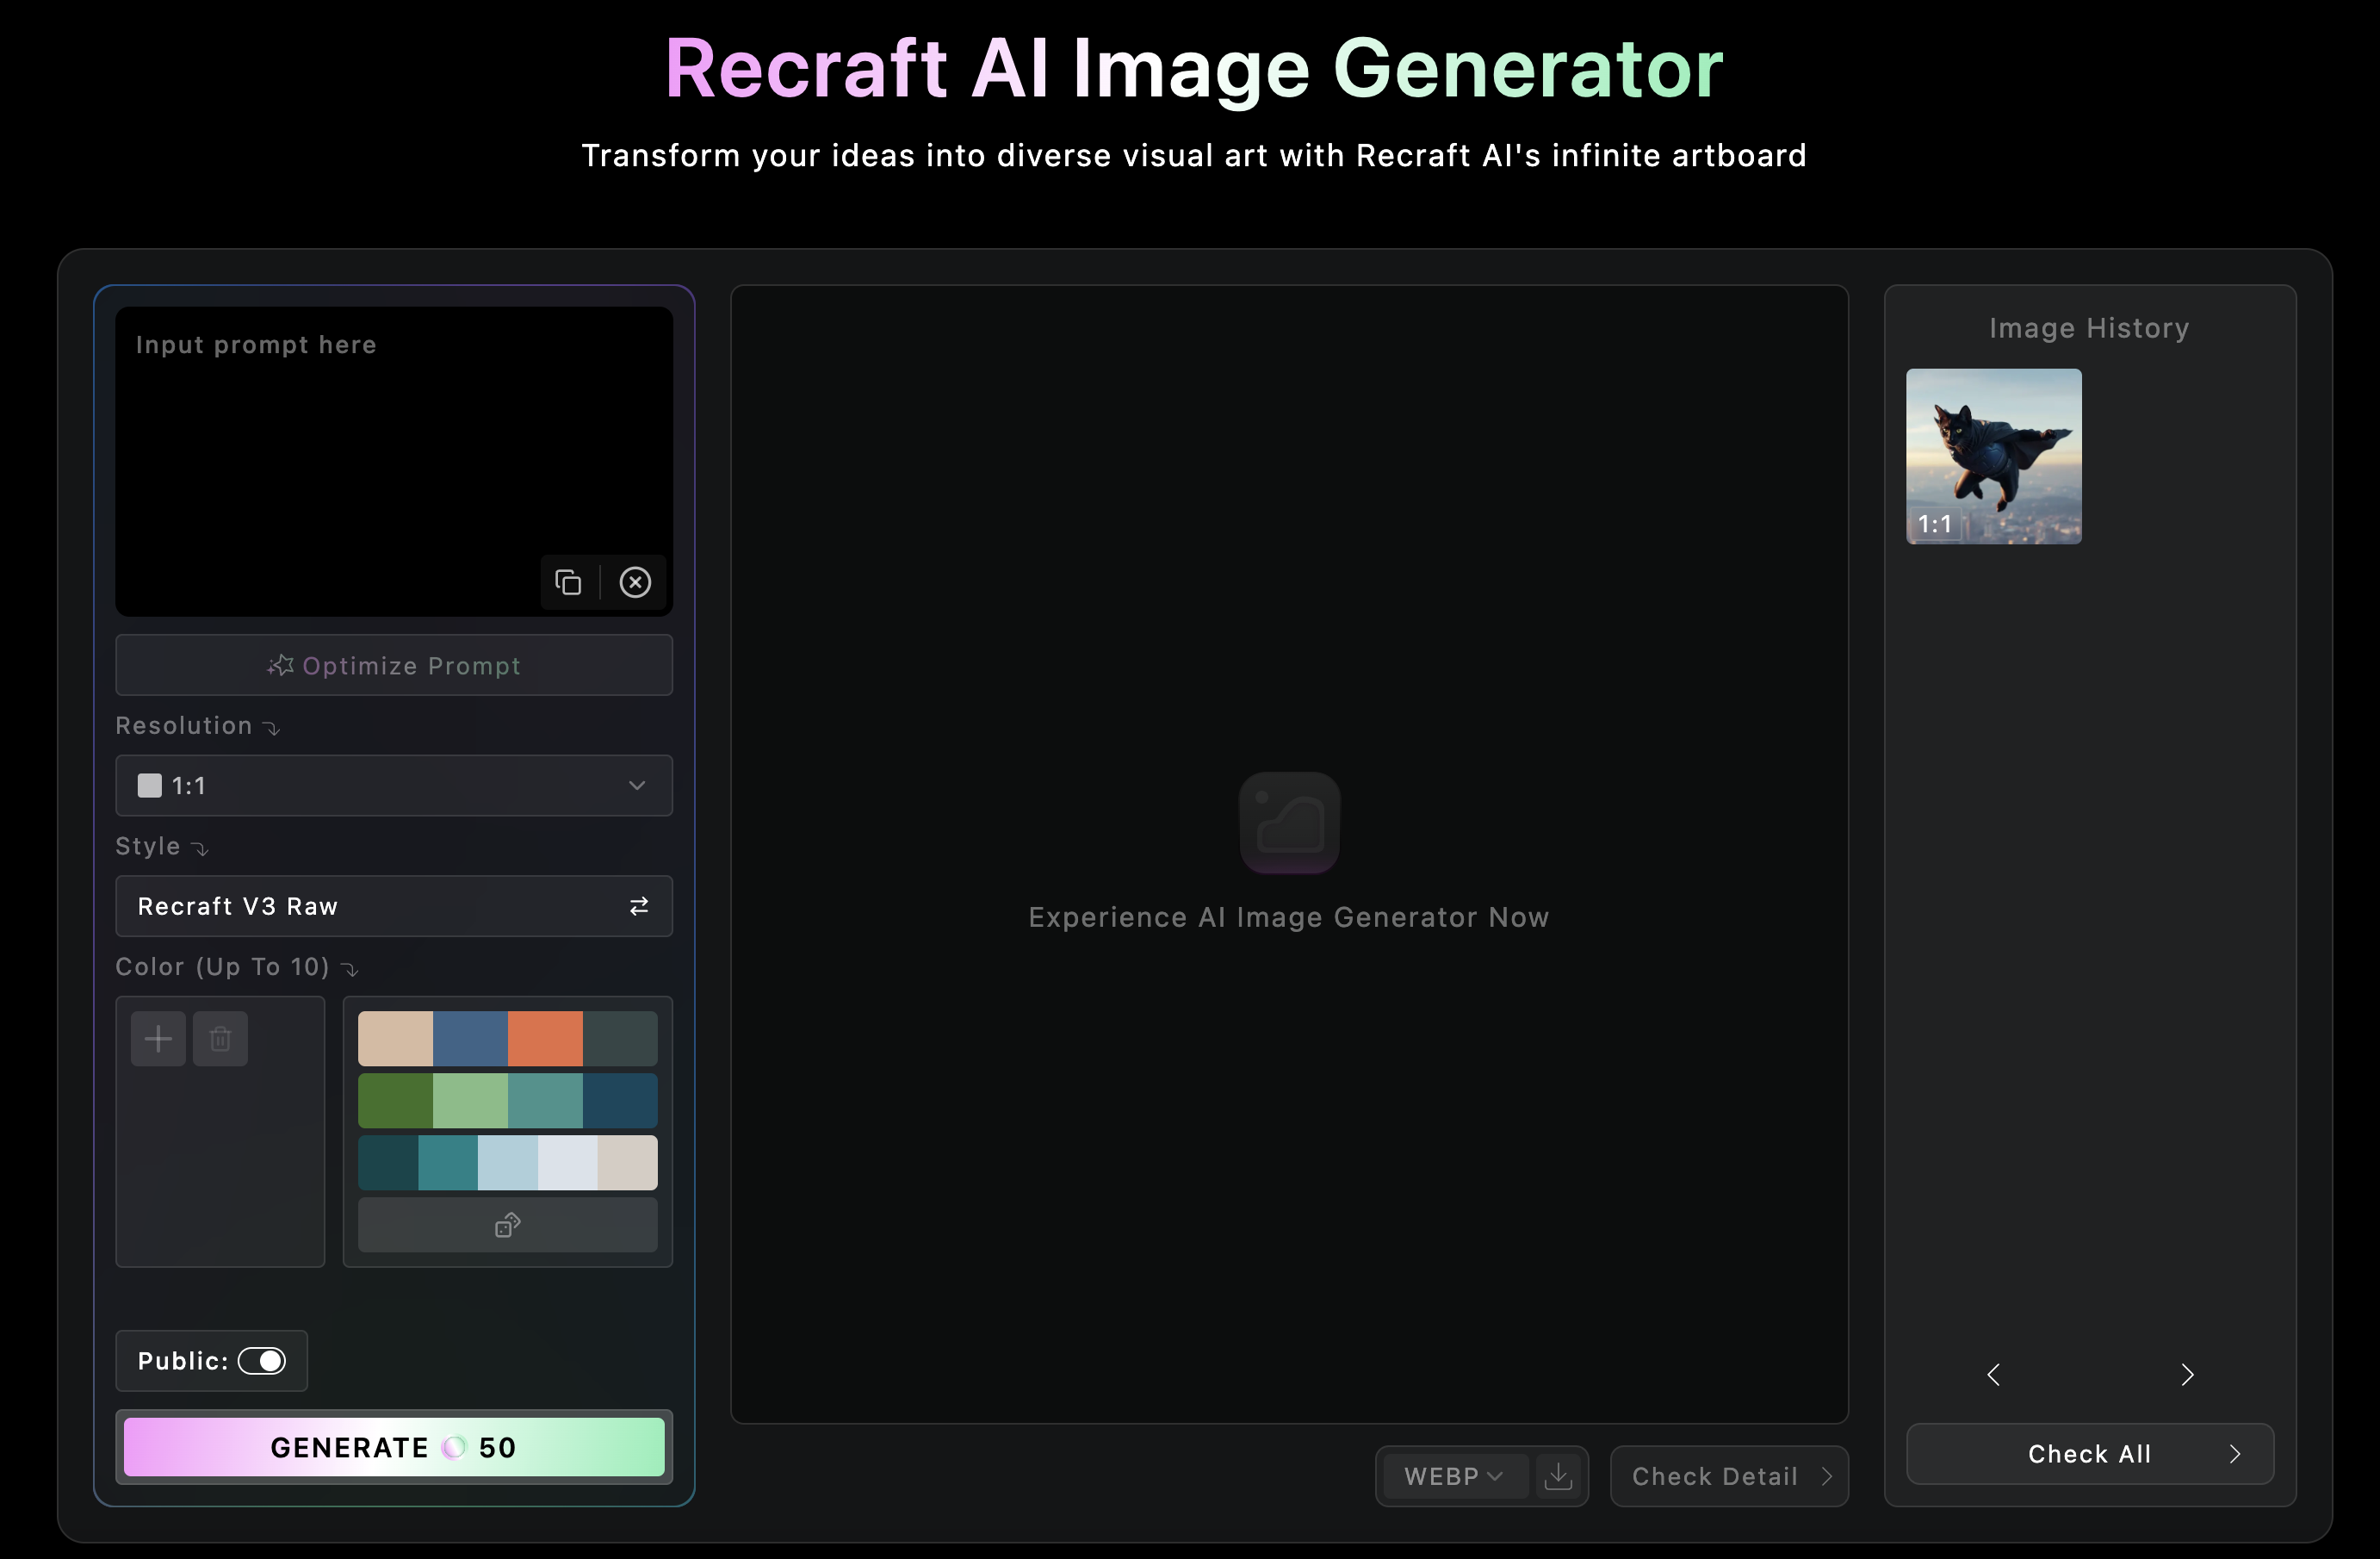Select the teal color palette row
The height and width of the screenshot is (1559, 2380).
coord(506,1160)
